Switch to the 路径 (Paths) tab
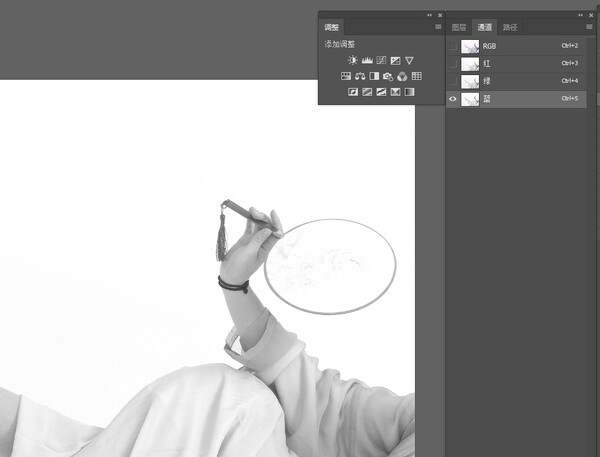This screenshot has height=457, width=600. click(x=510, y=27)
